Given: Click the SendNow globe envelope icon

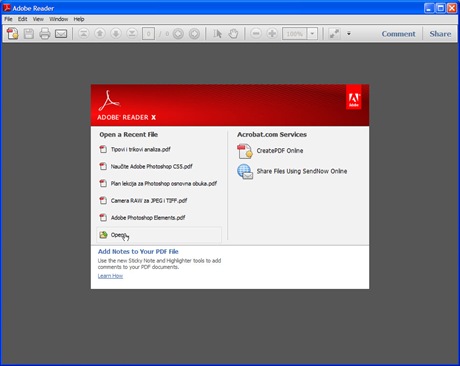Looking at the screenshot, I should click(245, 171).
